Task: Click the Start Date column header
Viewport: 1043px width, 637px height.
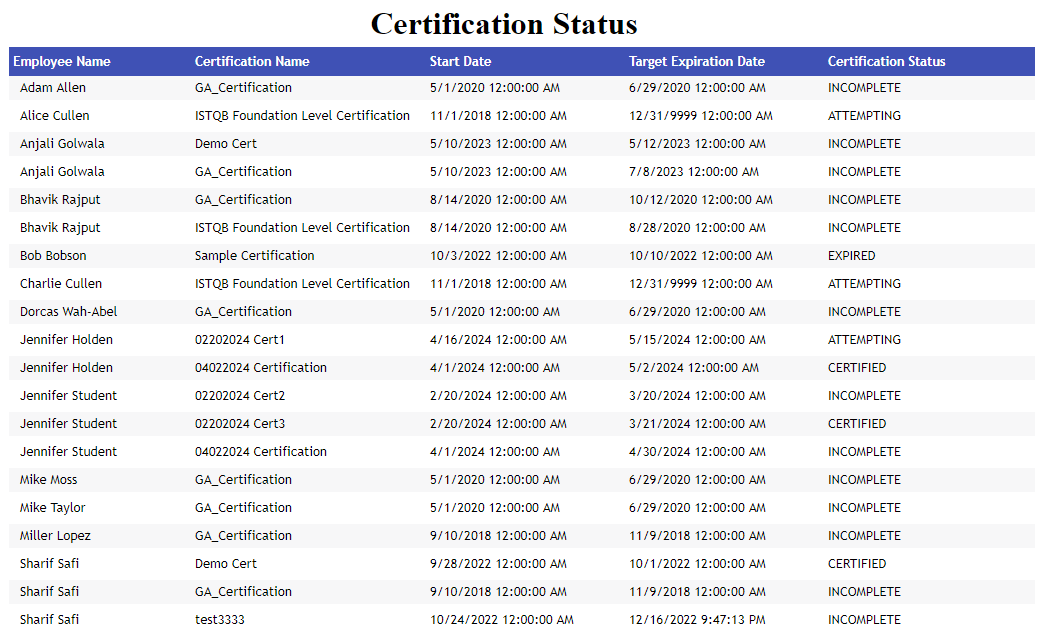Action: pos(460,62)
